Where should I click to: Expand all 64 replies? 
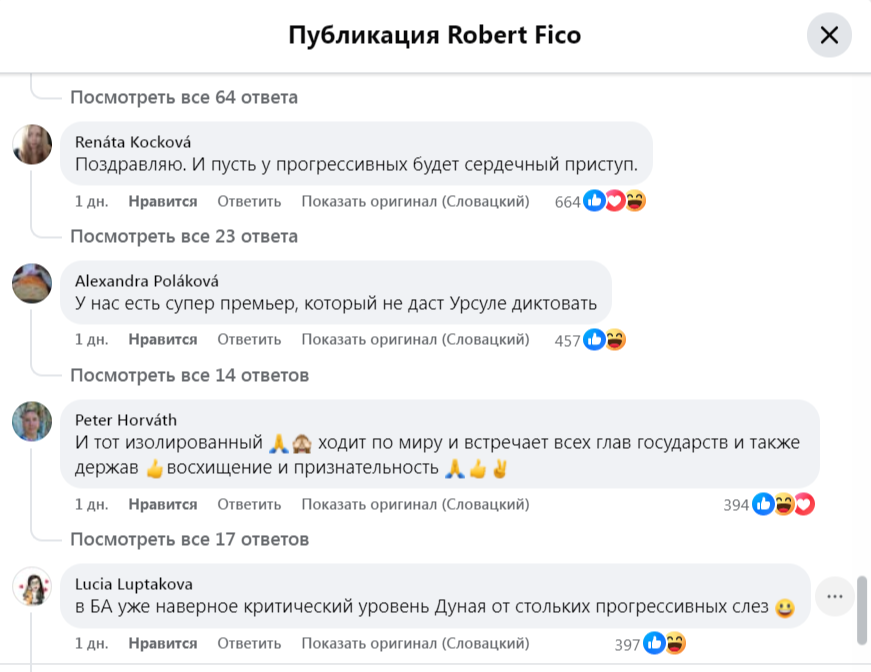tap(184, 97)
